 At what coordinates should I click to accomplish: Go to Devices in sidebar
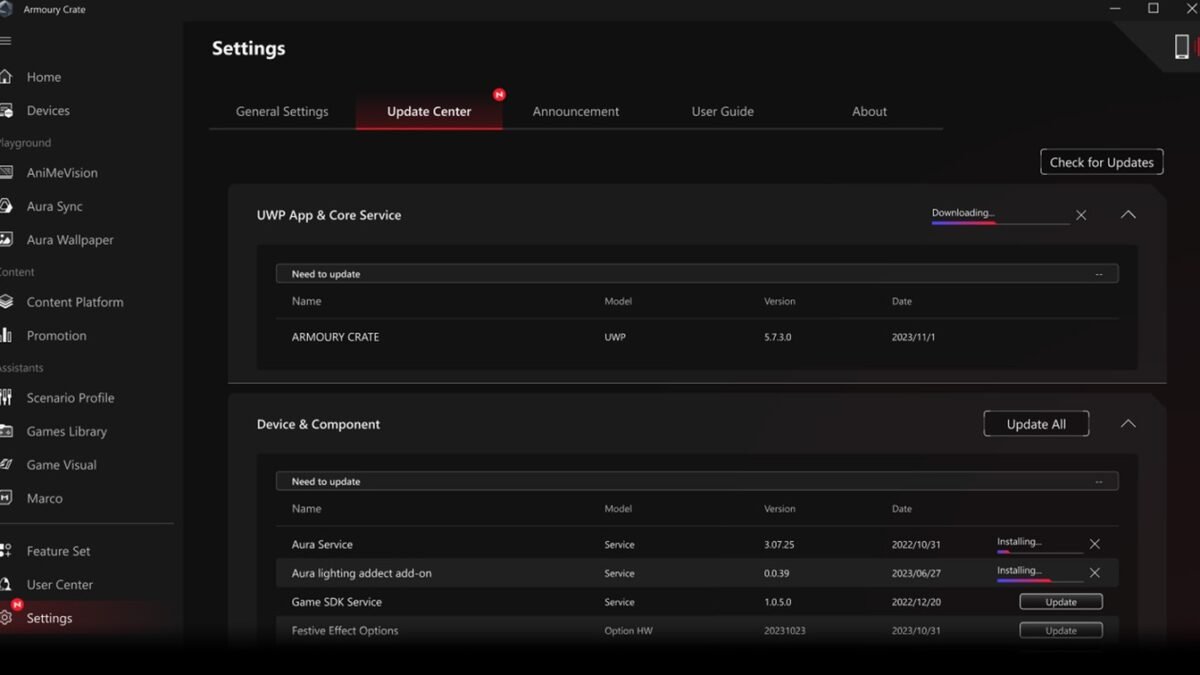[48, 111]
